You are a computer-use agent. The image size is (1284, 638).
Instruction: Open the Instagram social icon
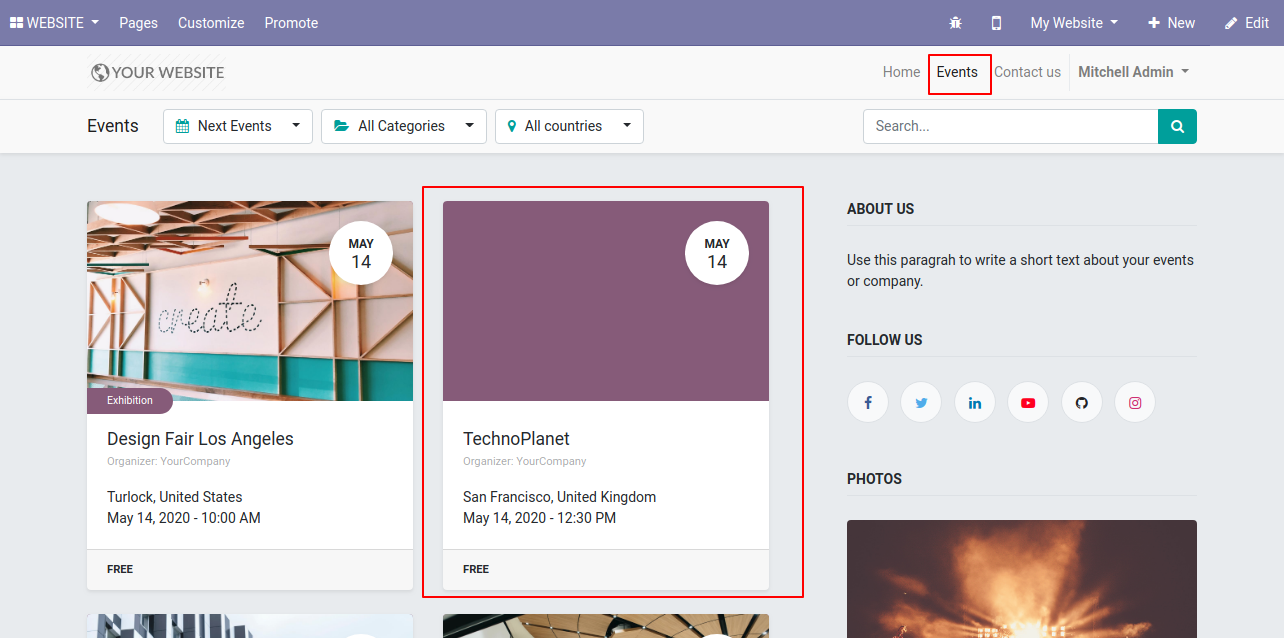pos(1135,403)
